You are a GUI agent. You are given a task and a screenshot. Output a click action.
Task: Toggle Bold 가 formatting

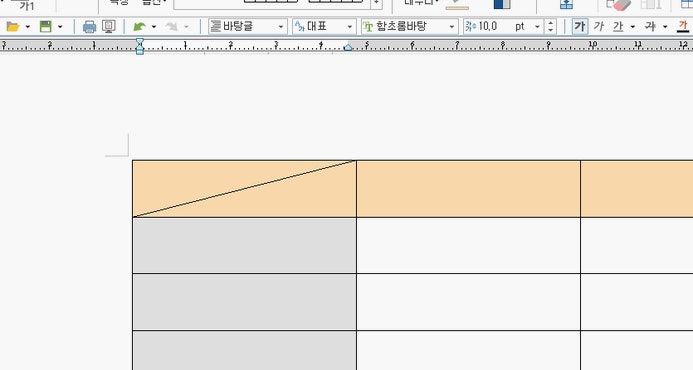579,27
